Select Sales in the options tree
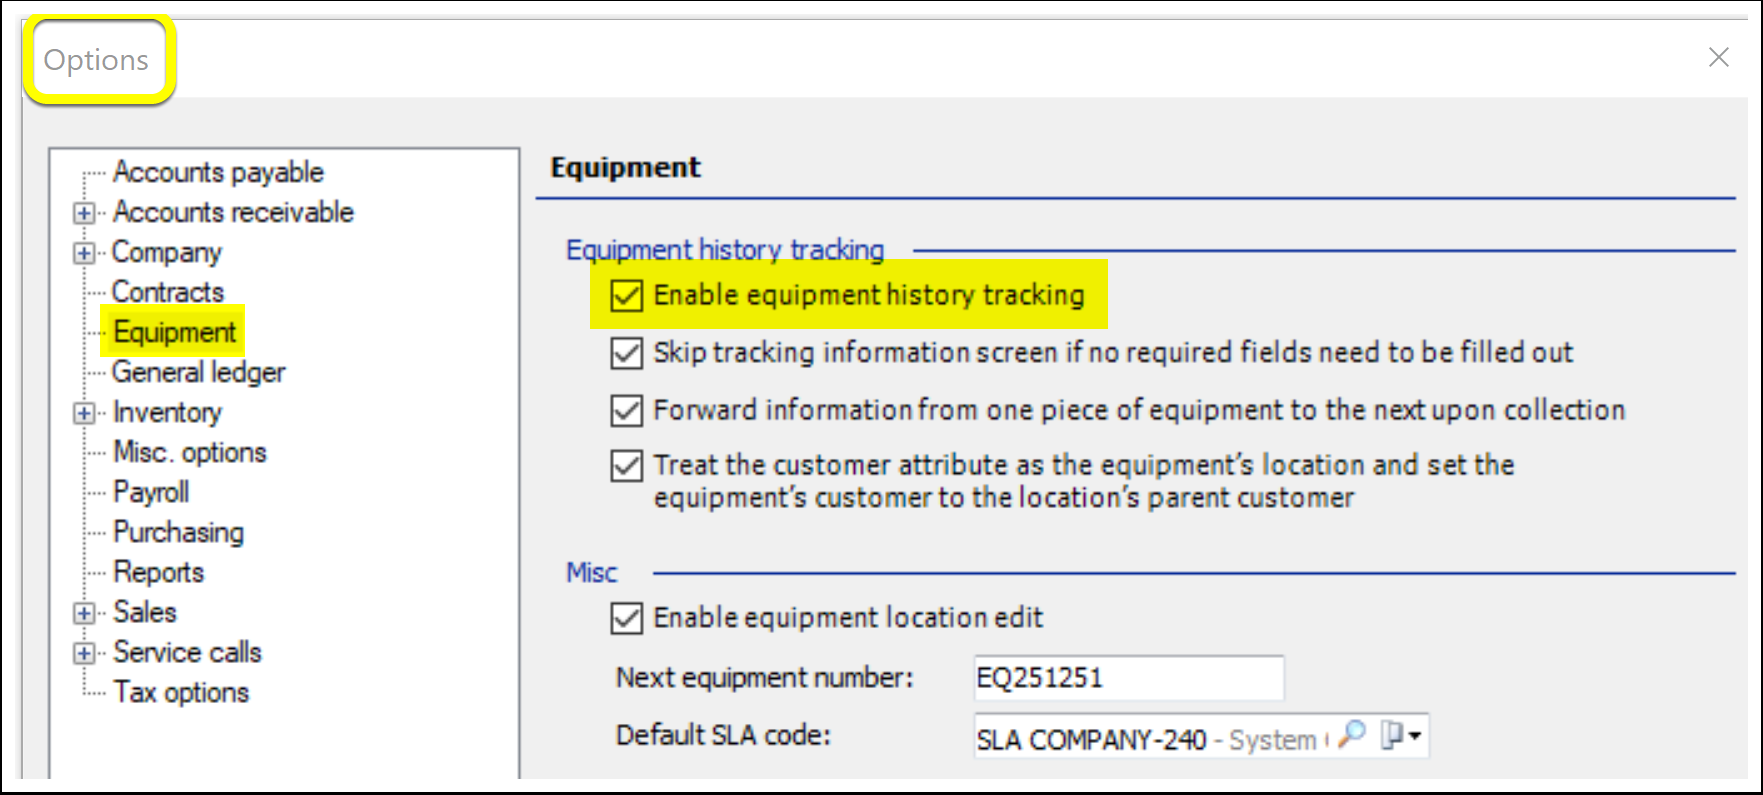The image size is (1763, 795). point(145,612)
